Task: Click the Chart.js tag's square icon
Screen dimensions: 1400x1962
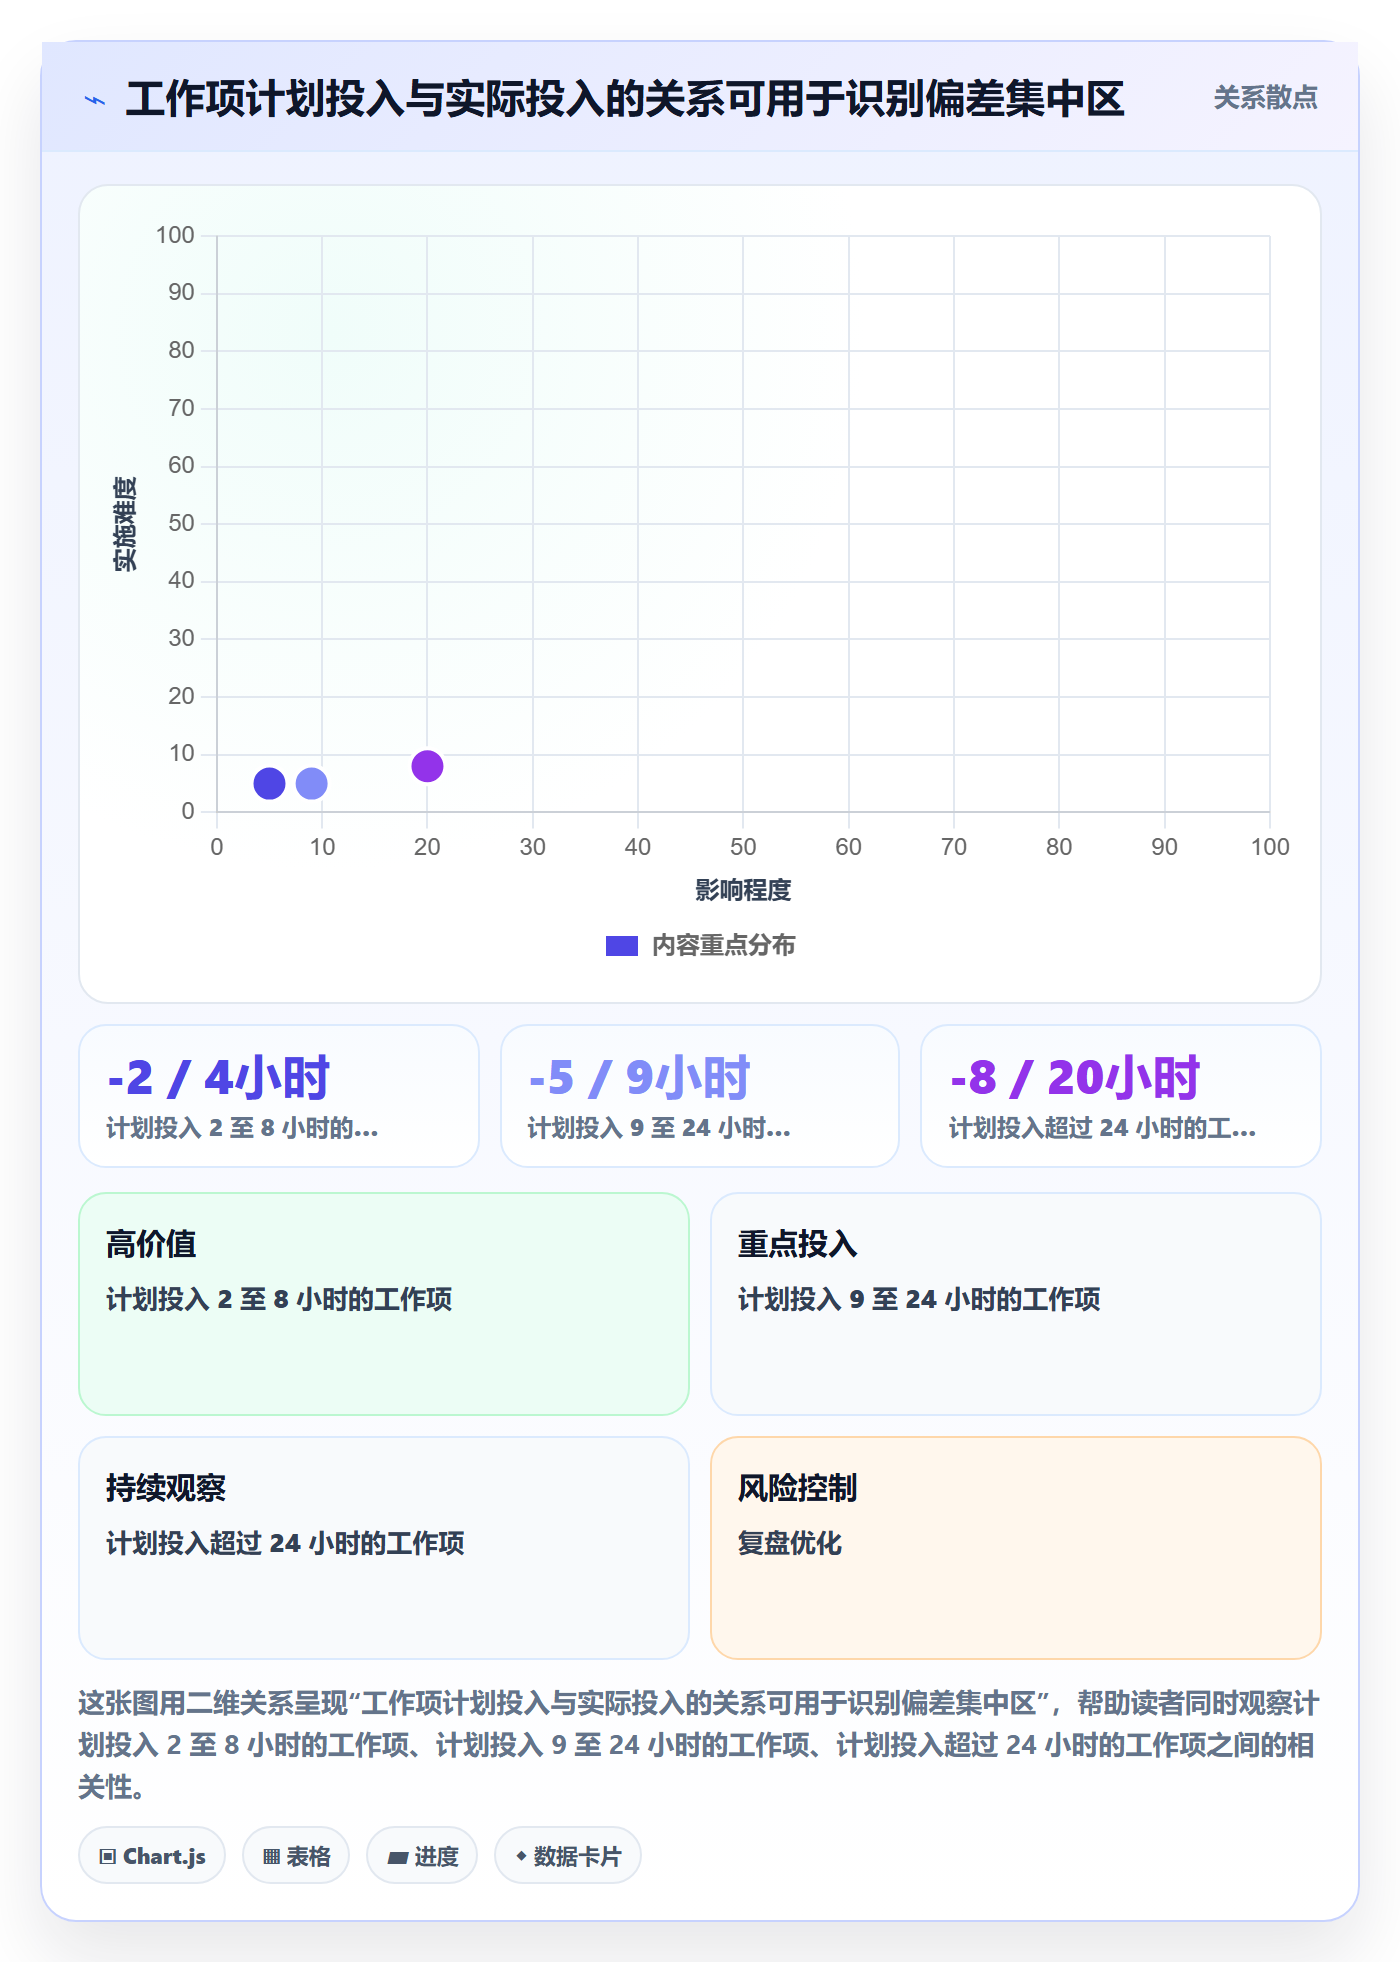Action: pyautogui.click(x=108, y=1857)
